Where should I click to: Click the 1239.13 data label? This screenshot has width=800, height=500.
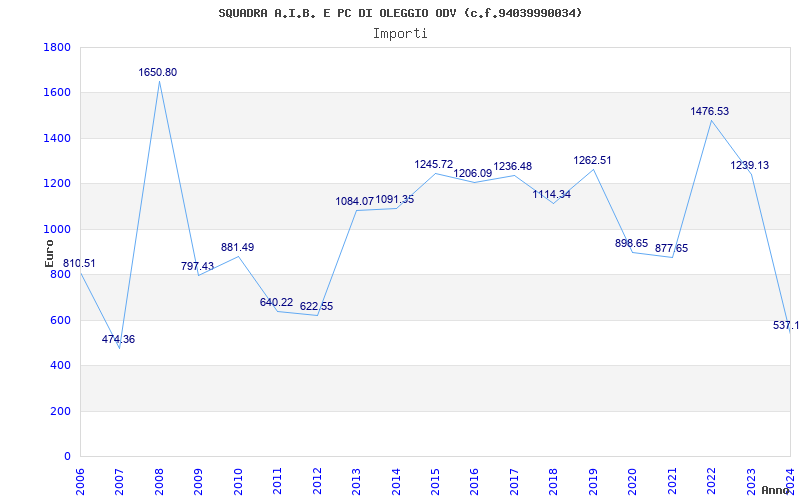pos(749,166)
